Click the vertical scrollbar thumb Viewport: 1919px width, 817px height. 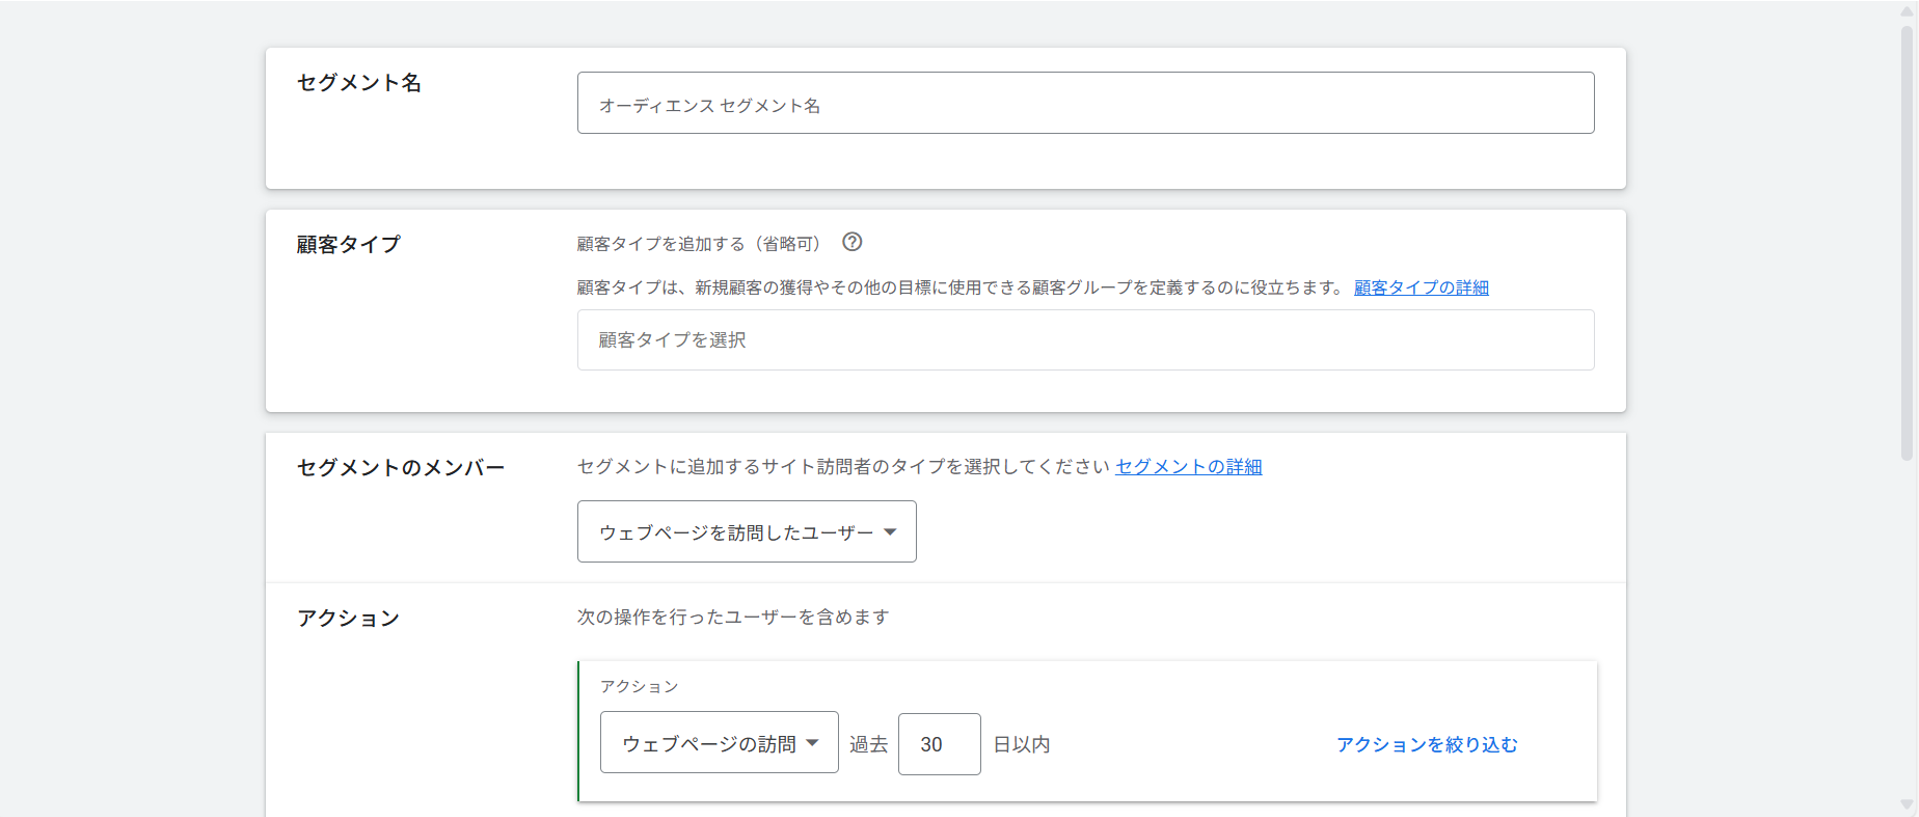1907,243
